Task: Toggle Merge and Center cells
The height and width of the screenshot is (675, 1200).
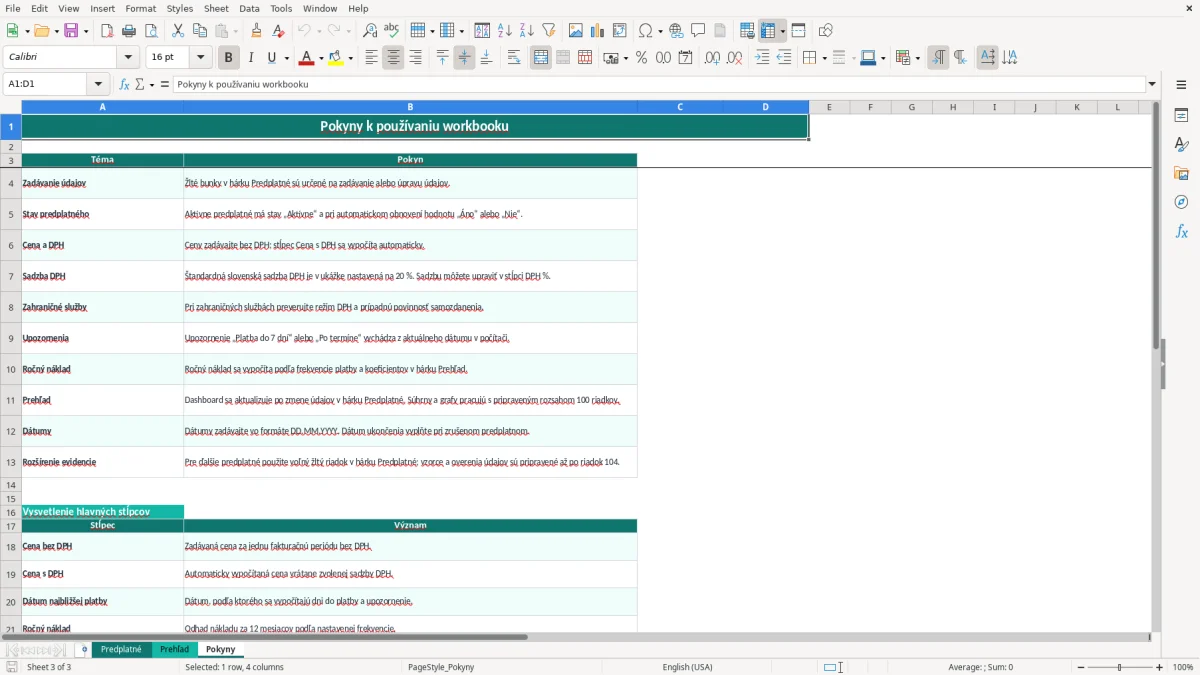Action: [x=541, y=58]
